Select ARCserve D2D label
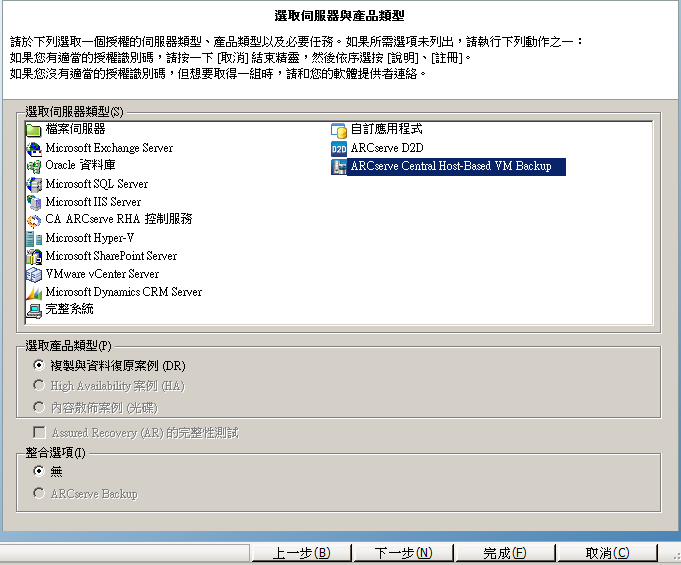The image size is (681, 565). pyautogui.click(x=387, y=148)
